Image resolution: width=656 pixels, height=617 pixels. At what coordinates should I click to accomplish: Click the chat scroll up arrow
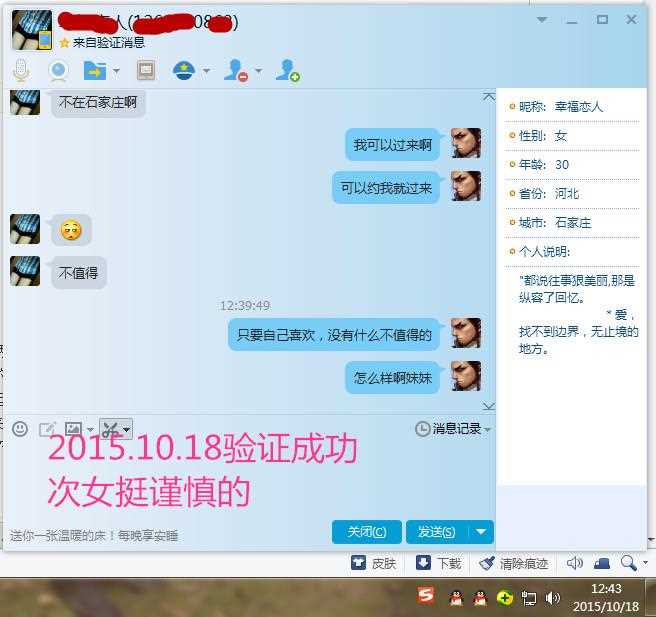click(489, 97)
